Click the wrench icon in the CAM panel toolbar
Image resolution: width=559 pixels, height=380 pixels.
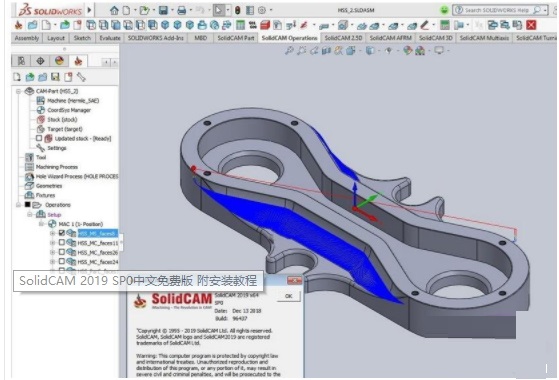(x=81, y=77)
